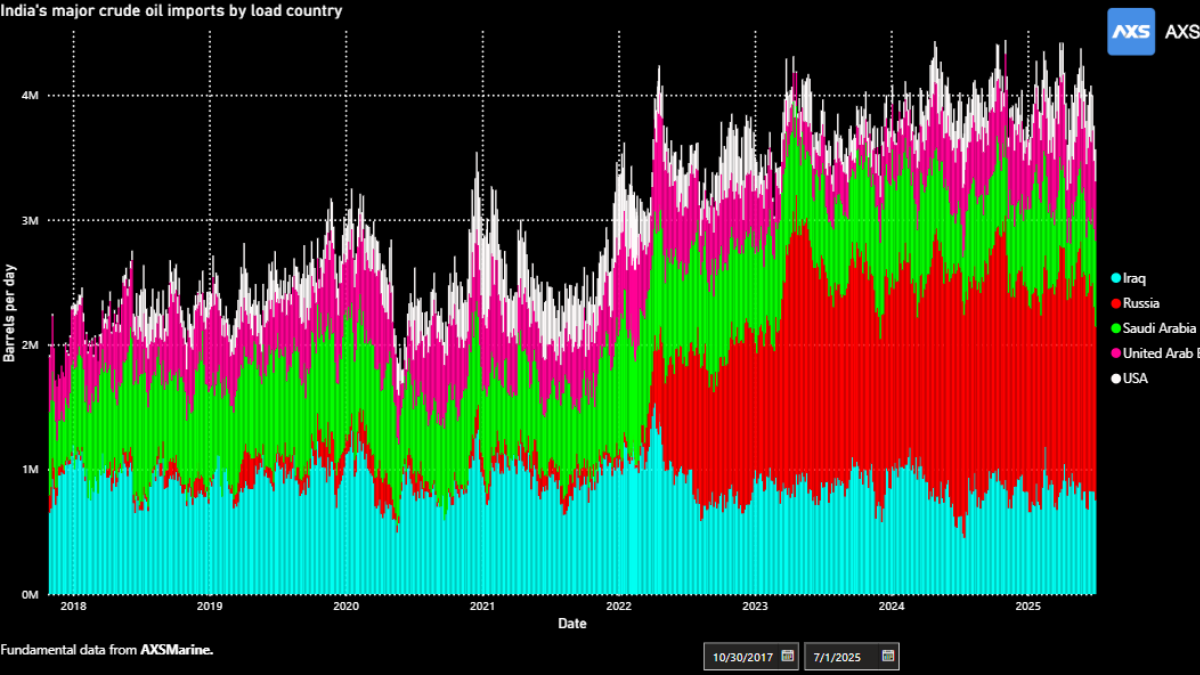The width and height of the screenshot is (1200, 675).
Task: Click the "Date" x-axis title
Action: tap(572, 624)
